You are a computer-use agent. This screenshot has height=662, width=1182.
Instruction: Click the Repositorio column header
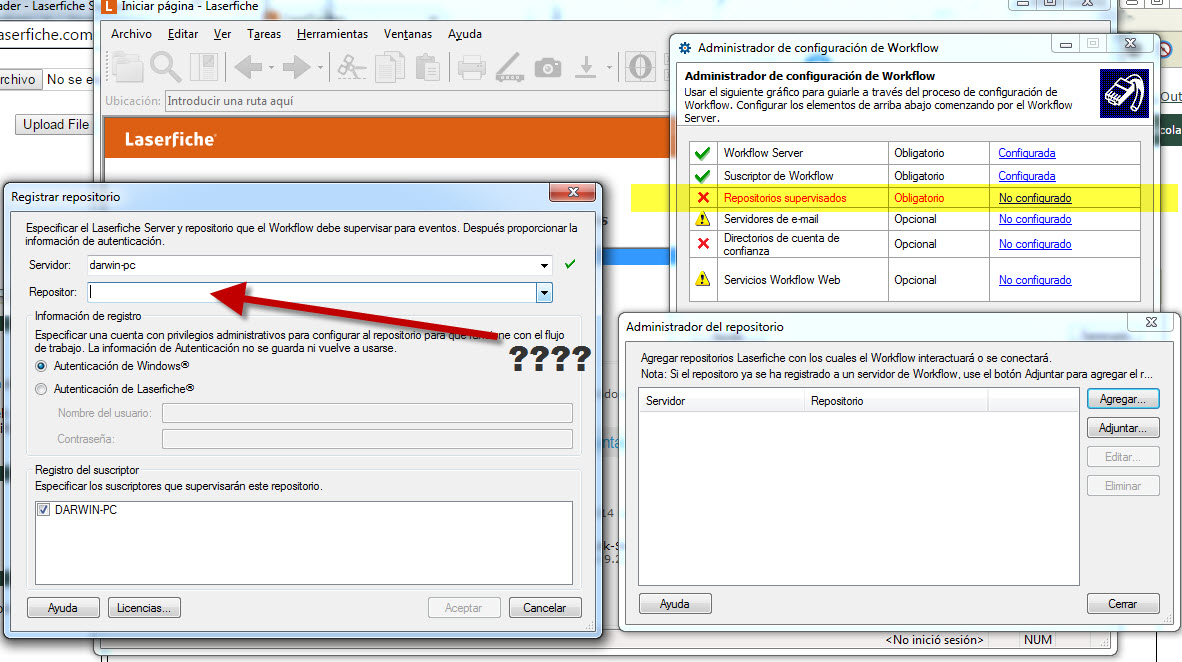click(896, 401)
